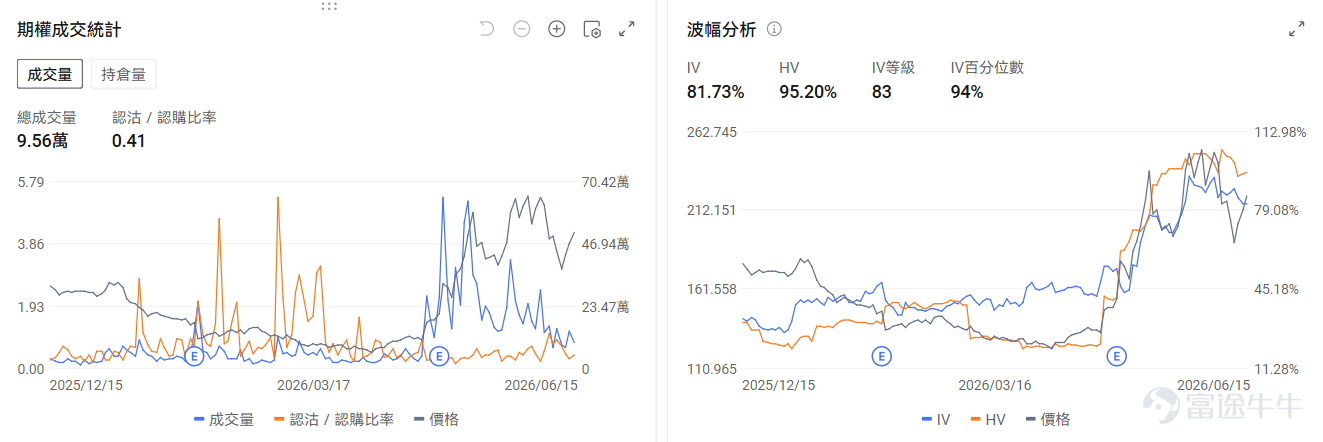Screen dimensions: 1323x442
Task: Click the 1.93 ratio axis label
Action: (31, 307)
